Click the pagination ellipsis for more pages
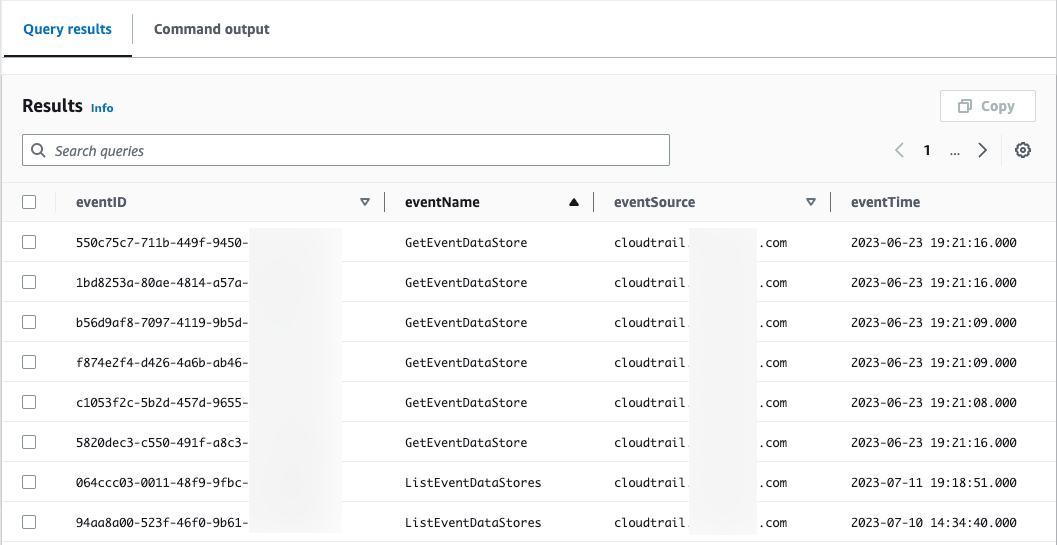1057x545 pixels. [954, 150]
